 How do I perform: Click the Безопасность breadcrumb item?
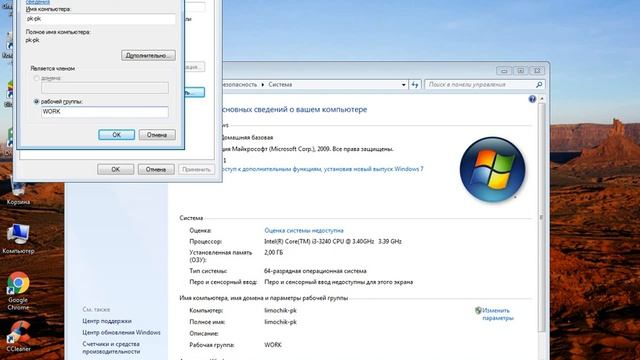240,84
